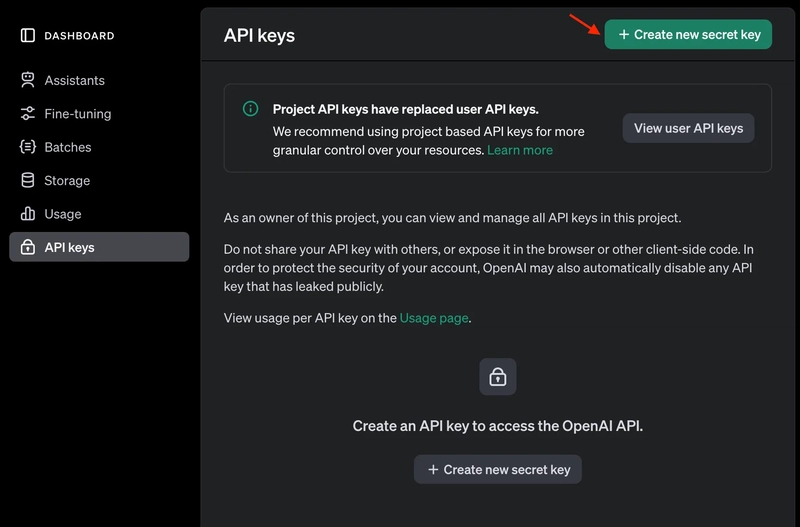Screen dimensions: 800x527
Task: Click the info circle icon in notice
Action: coord(250,109)
